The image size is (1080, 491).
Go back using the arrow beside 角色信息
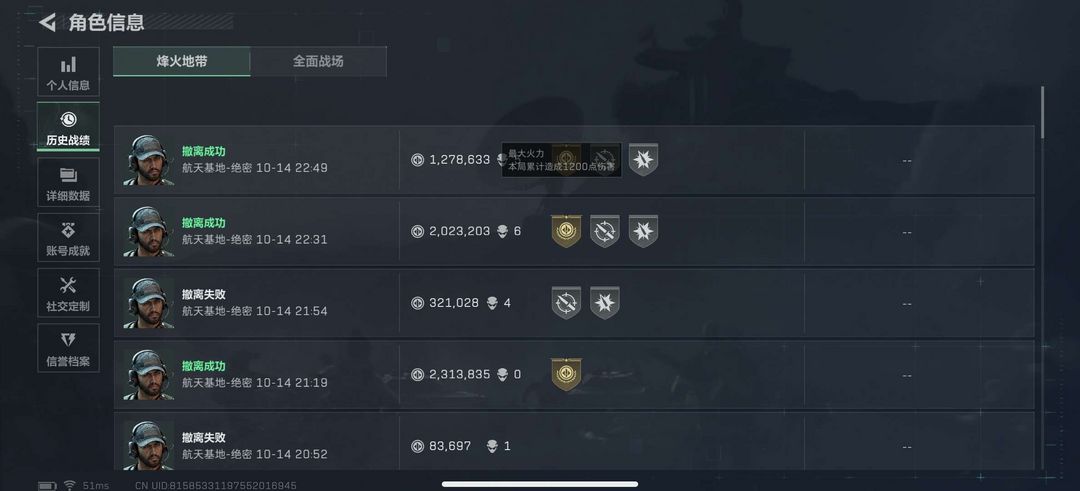point(47,22)
